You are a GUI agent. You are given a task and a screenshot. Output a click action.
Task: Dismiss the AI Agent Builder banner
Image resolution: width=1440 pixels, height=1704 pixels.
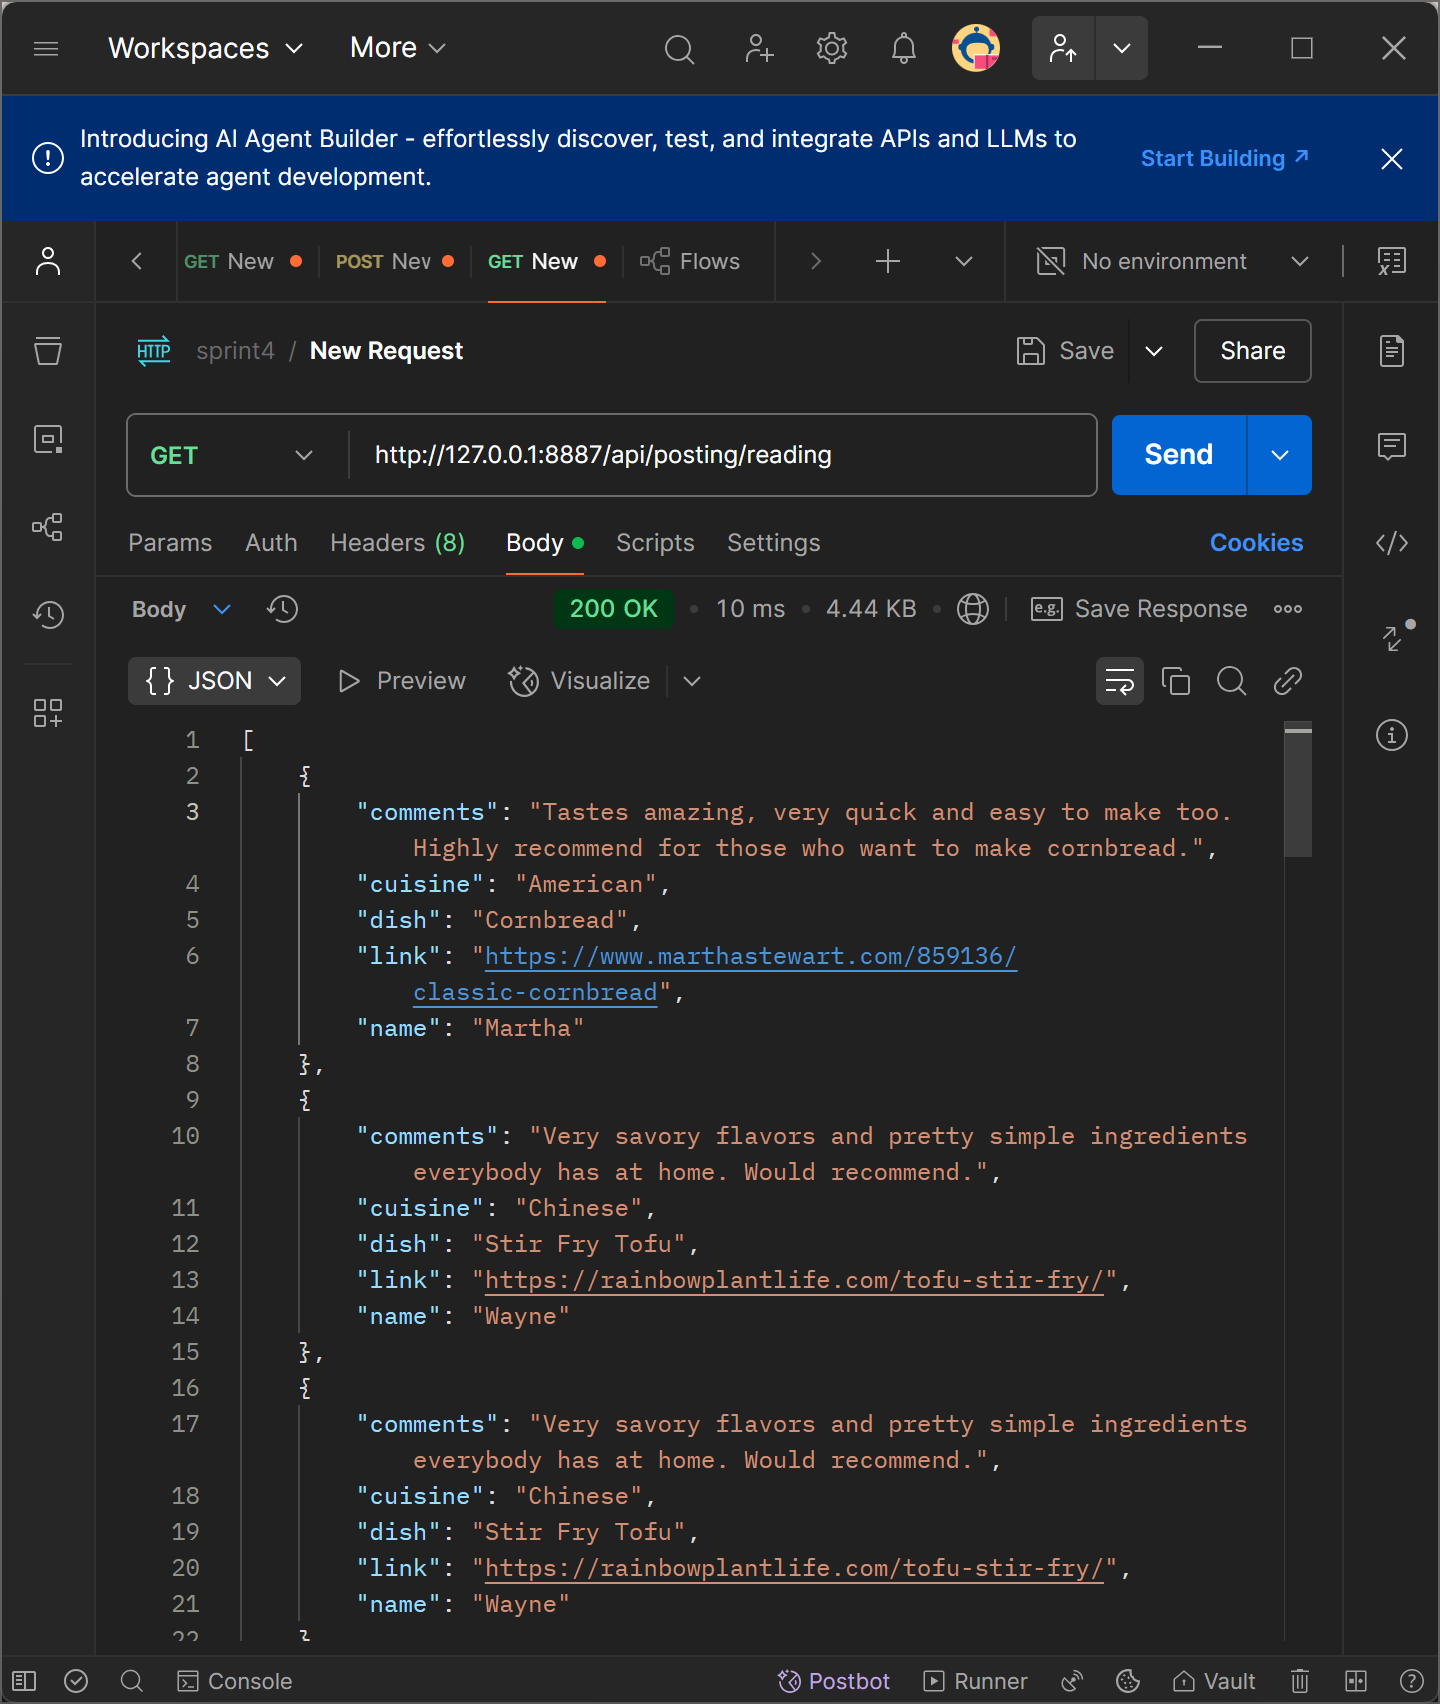1391,158
